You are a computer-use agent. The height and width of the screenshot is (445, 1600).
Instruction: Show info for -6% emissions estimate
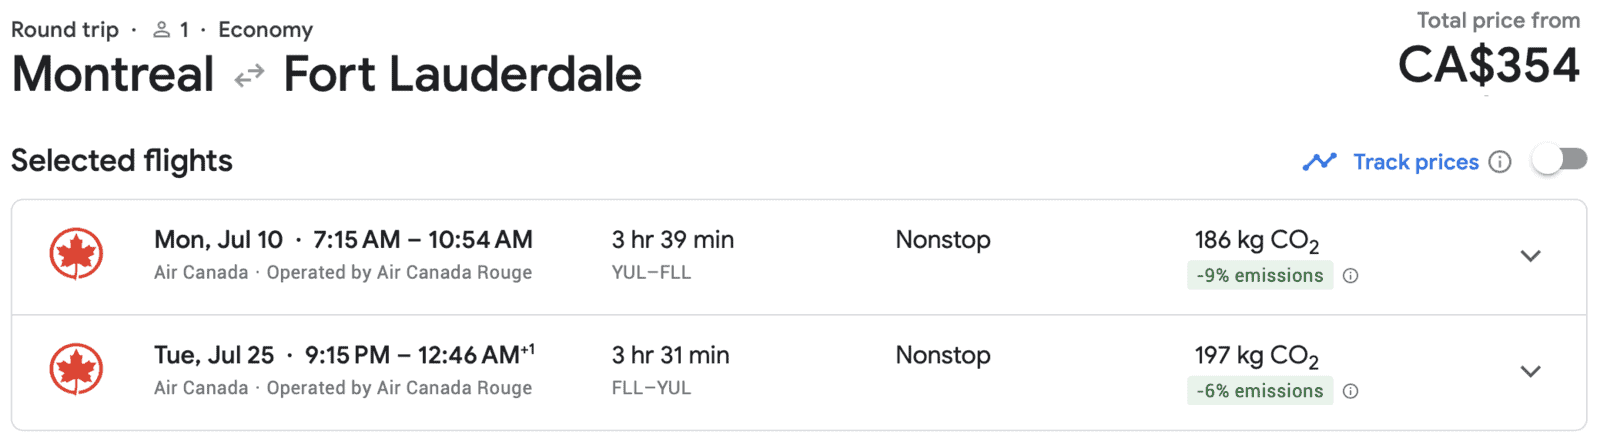[1350, 391]
